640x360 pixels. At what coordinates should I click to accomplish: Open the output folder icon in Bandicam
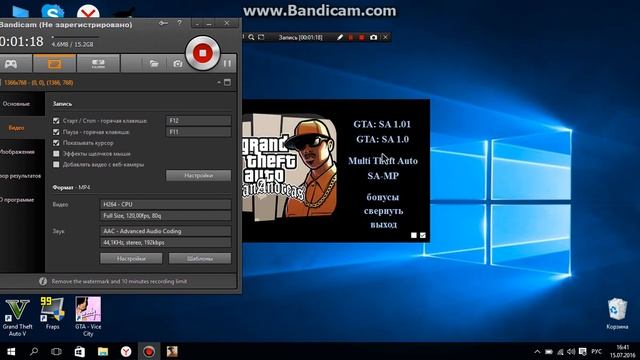tap(154, 64)
